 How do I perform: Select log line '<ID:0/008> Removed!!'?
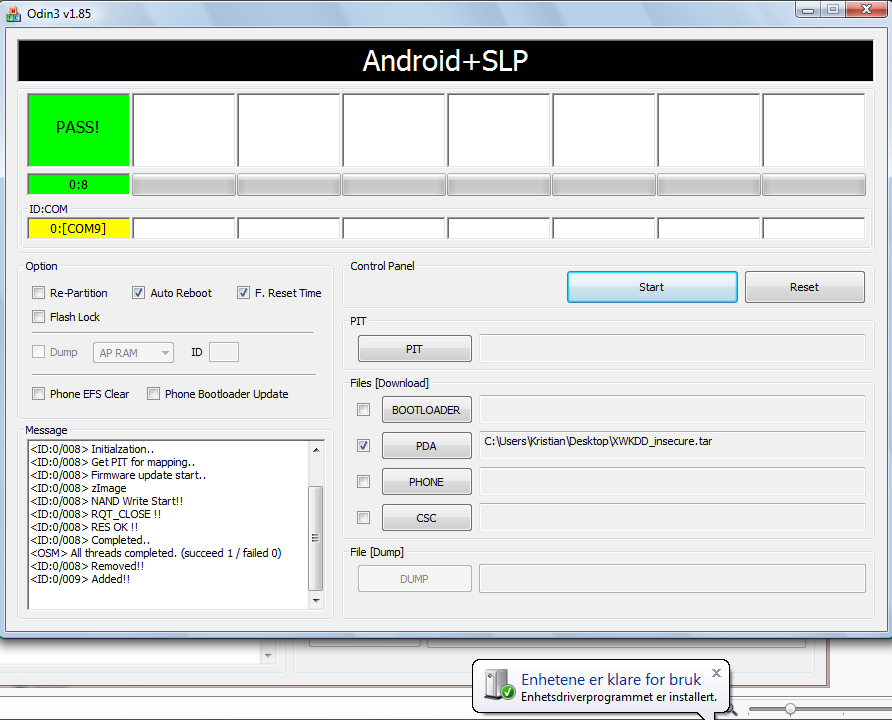87,566
